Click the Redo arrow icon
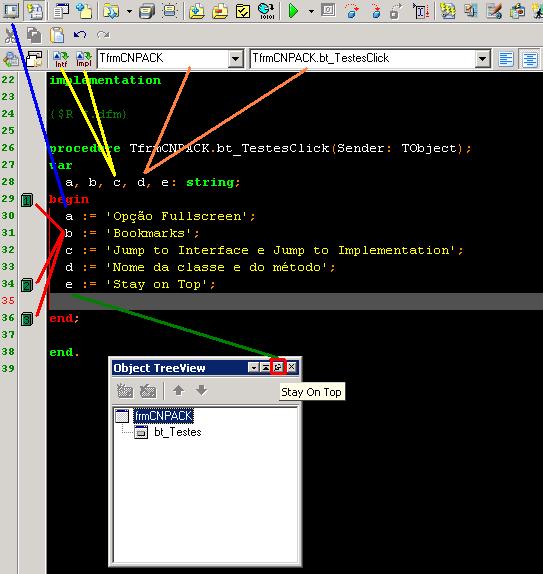Screen dimensions: 543x574 click(x=103, y=35)
